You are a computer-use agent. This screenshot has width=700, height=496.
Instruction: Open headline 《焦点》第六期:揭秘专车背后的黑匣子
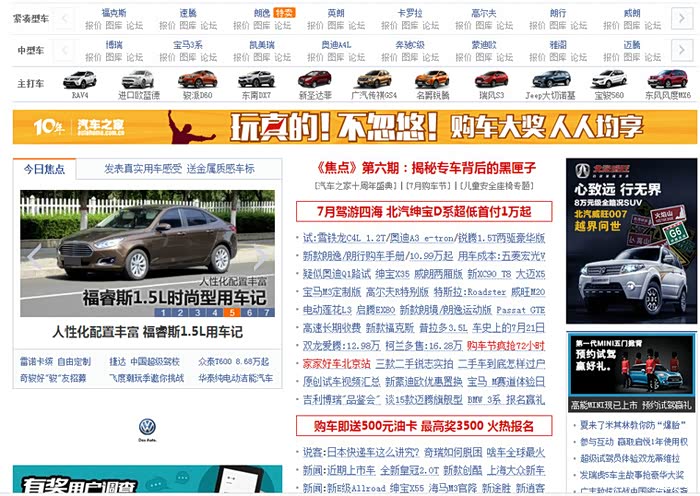point(425,168)
